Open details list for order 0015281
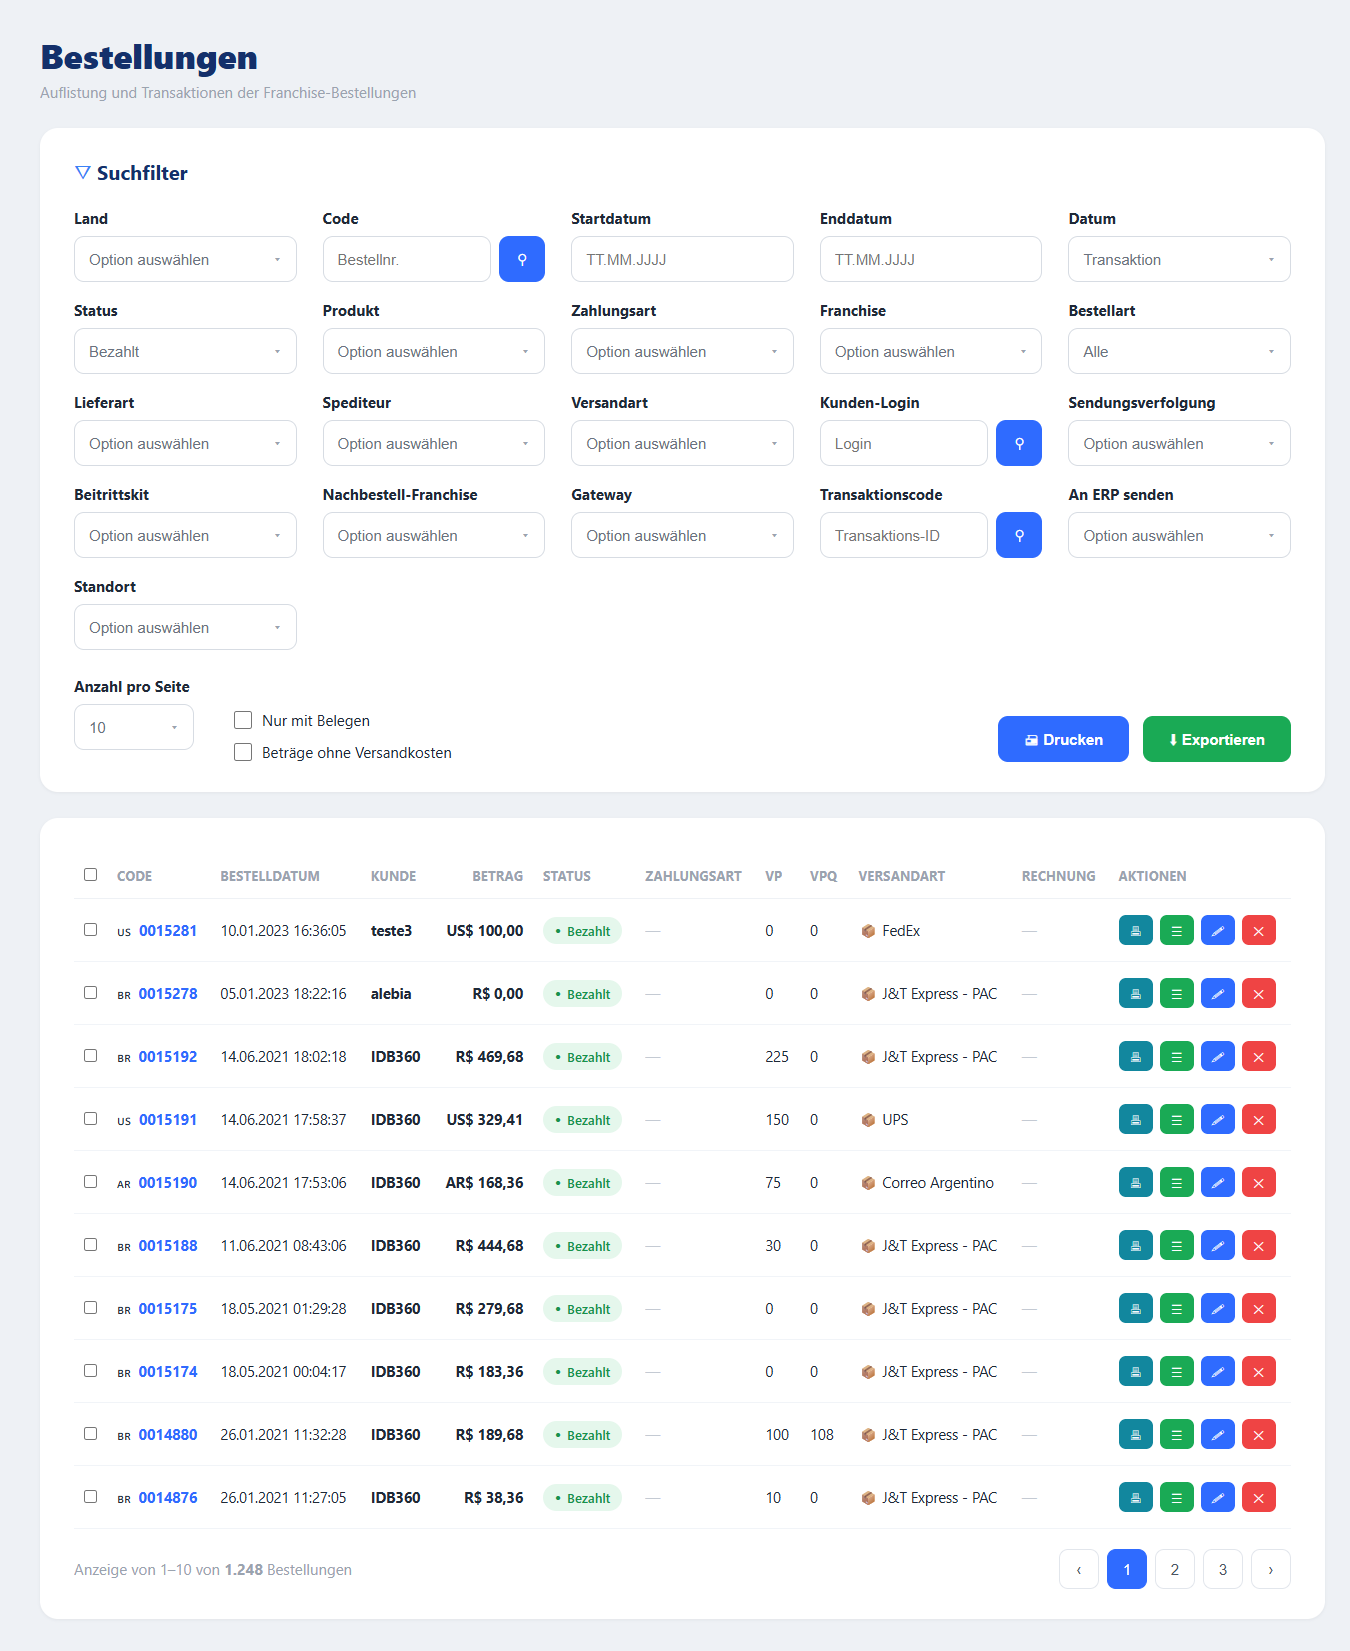This screenshot has width=1350, height=1651. (x=1177, y=931)
